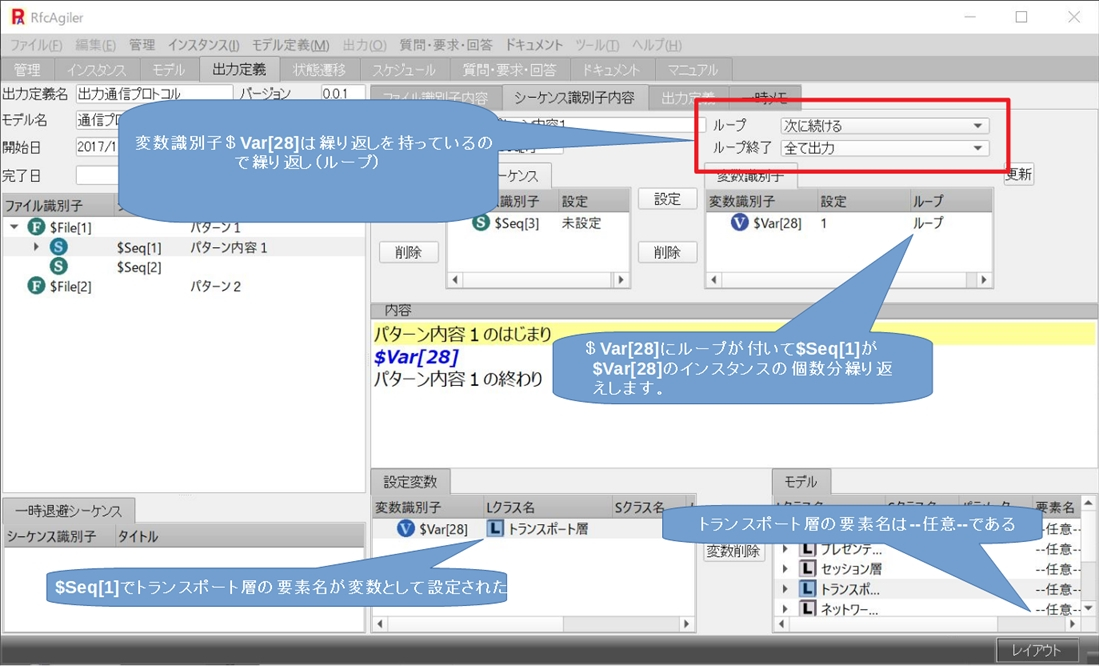
Task: Expand the プレゼンテ... node in the model tree
Action: pos(785,549)
